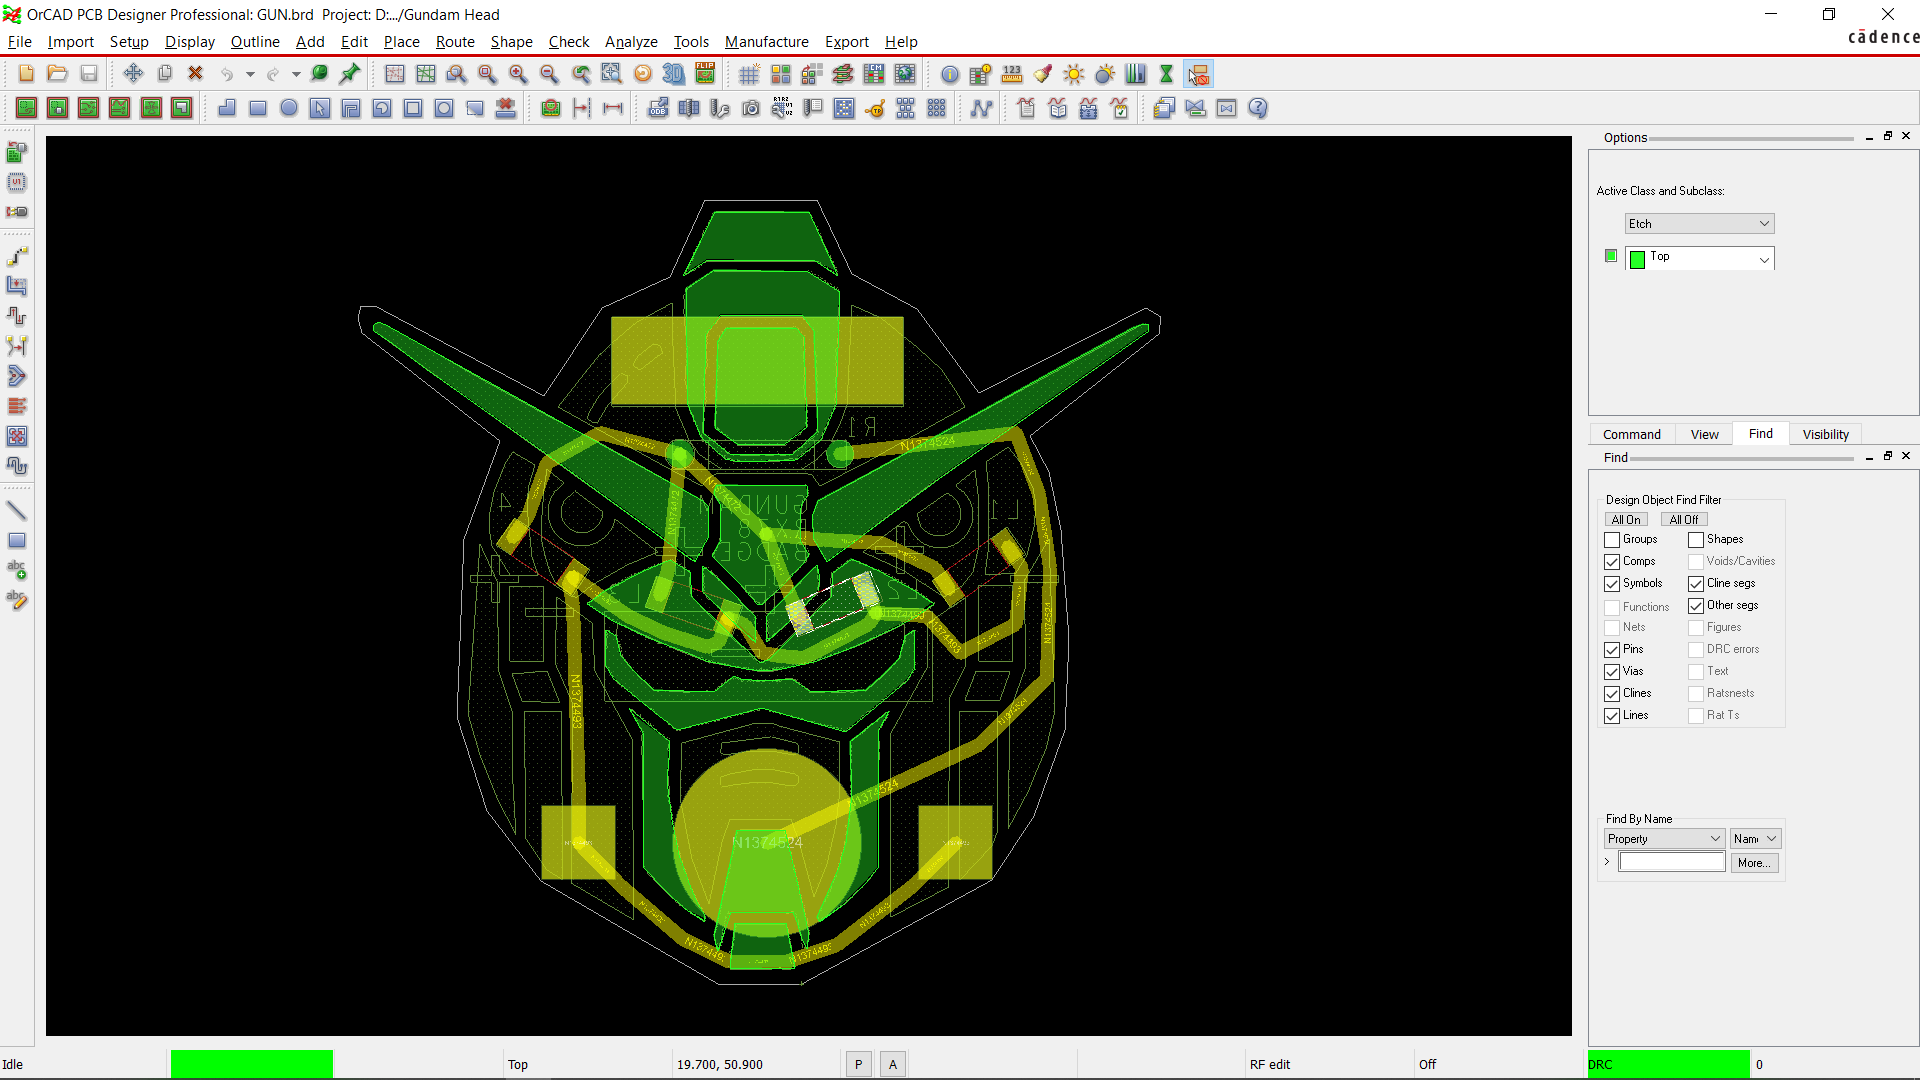Open the Etch class dropdown

point(1764,223)
